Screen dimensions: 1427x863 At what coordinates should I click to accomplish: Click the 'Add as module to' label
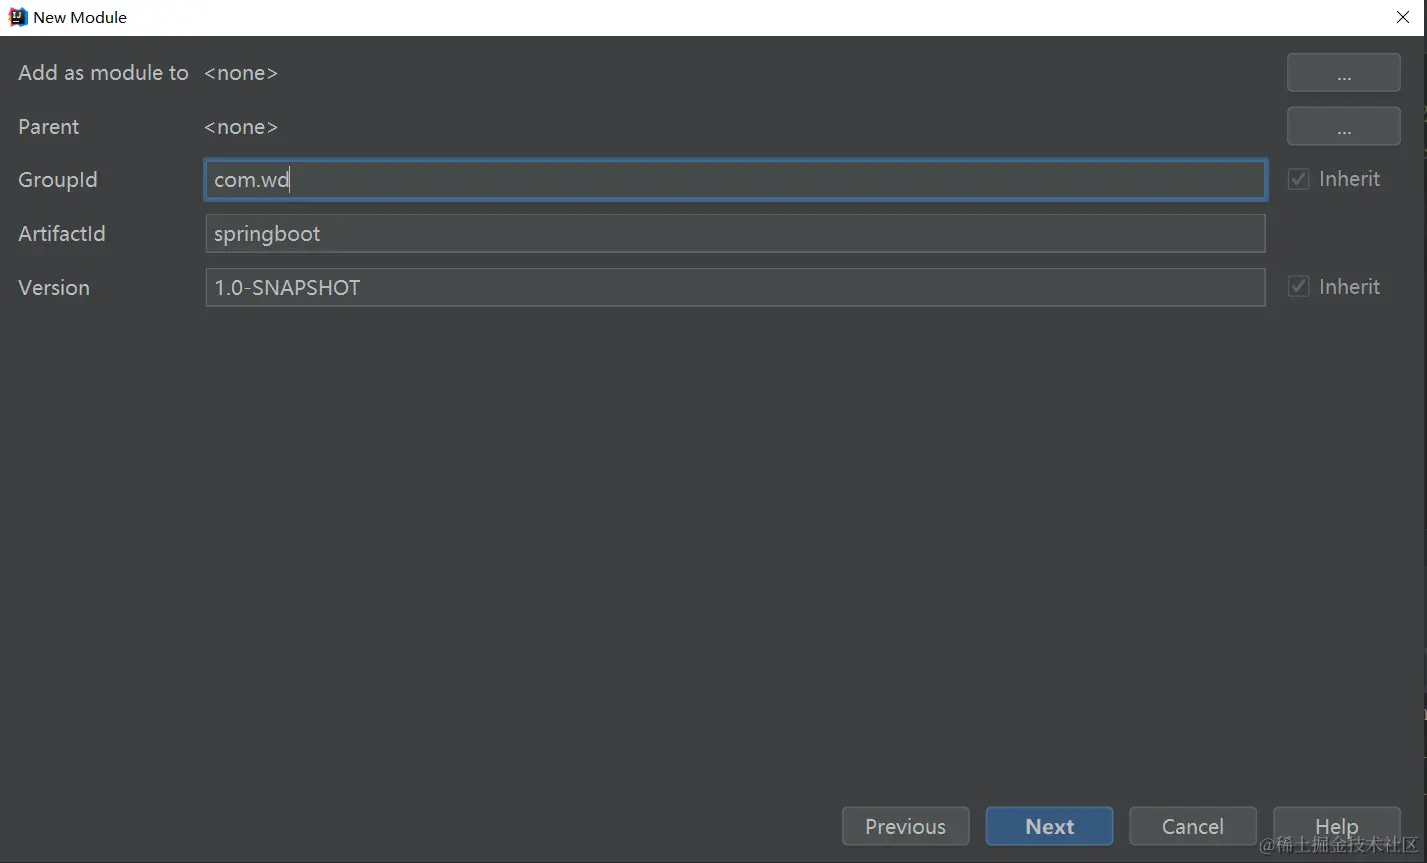coord(103,73)
